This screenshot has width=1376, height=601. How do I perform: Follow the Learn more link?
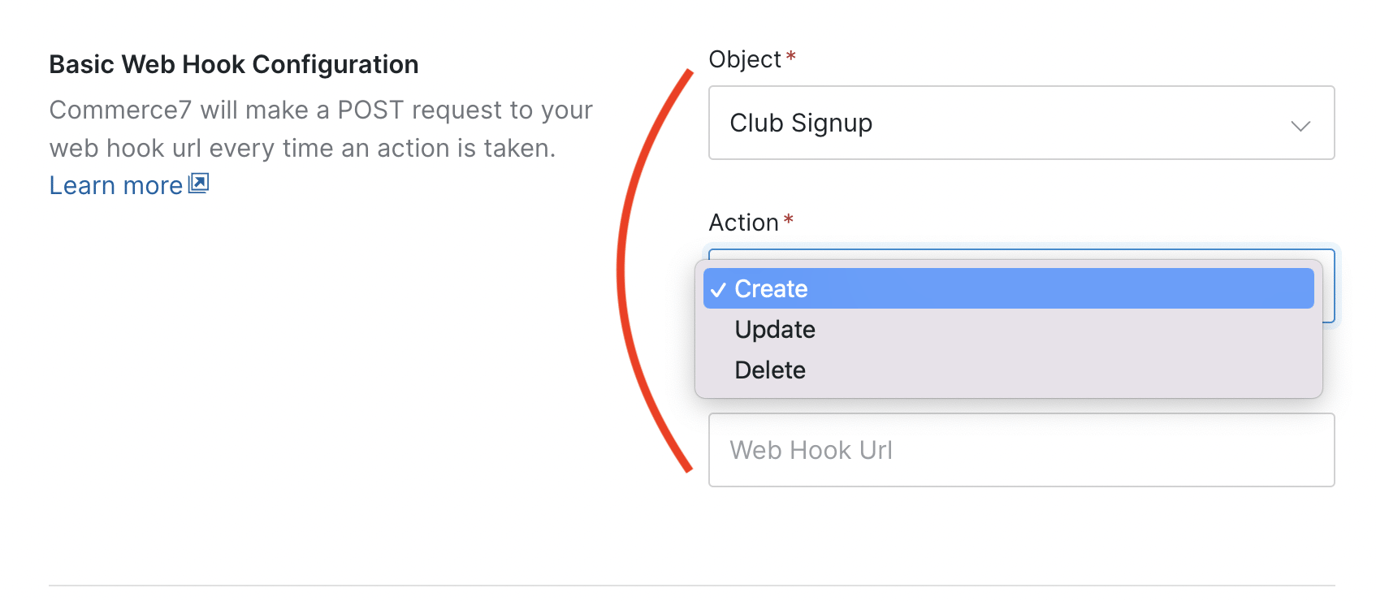click(115, 185)
